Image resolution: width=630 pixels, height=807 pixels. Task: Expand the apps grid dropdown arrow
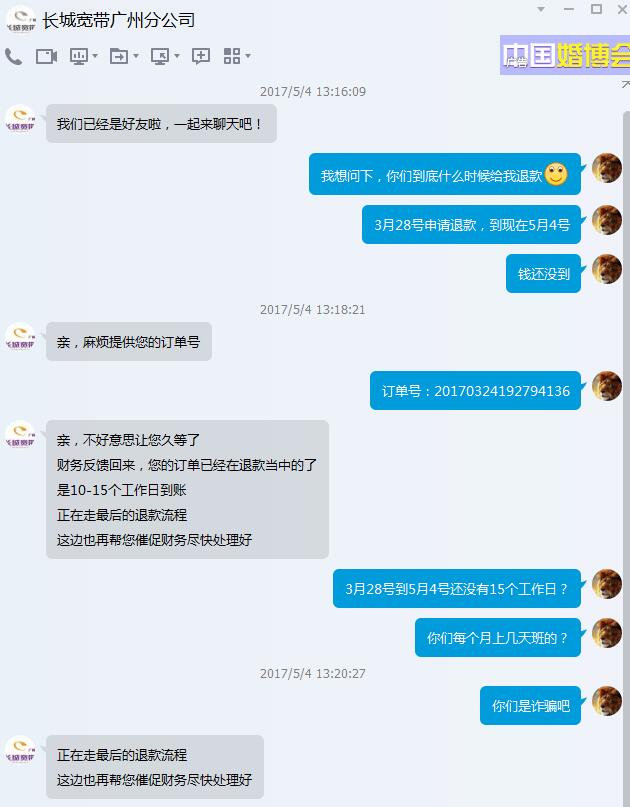click(248, 56)
